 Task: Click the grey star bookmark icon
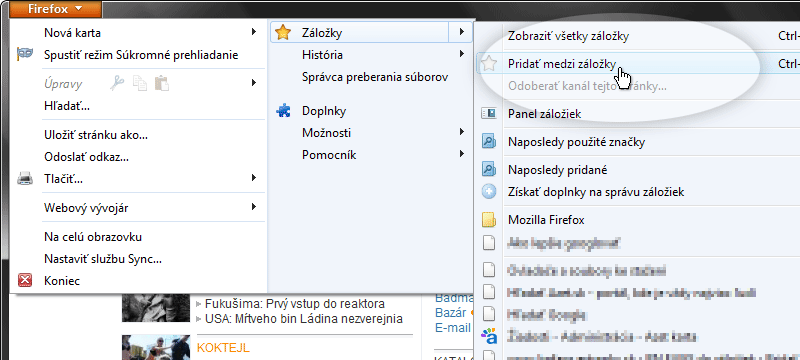(489, 64)
